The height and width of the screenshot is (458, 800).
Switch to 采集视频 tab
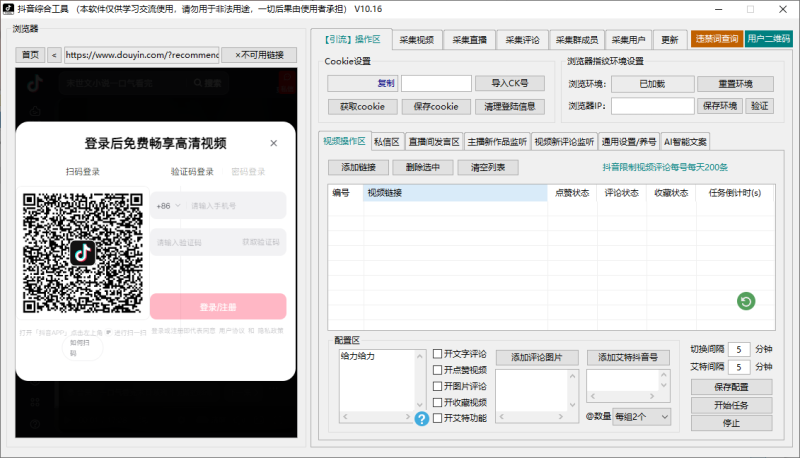pyautogui.click(x=417, y=40)
